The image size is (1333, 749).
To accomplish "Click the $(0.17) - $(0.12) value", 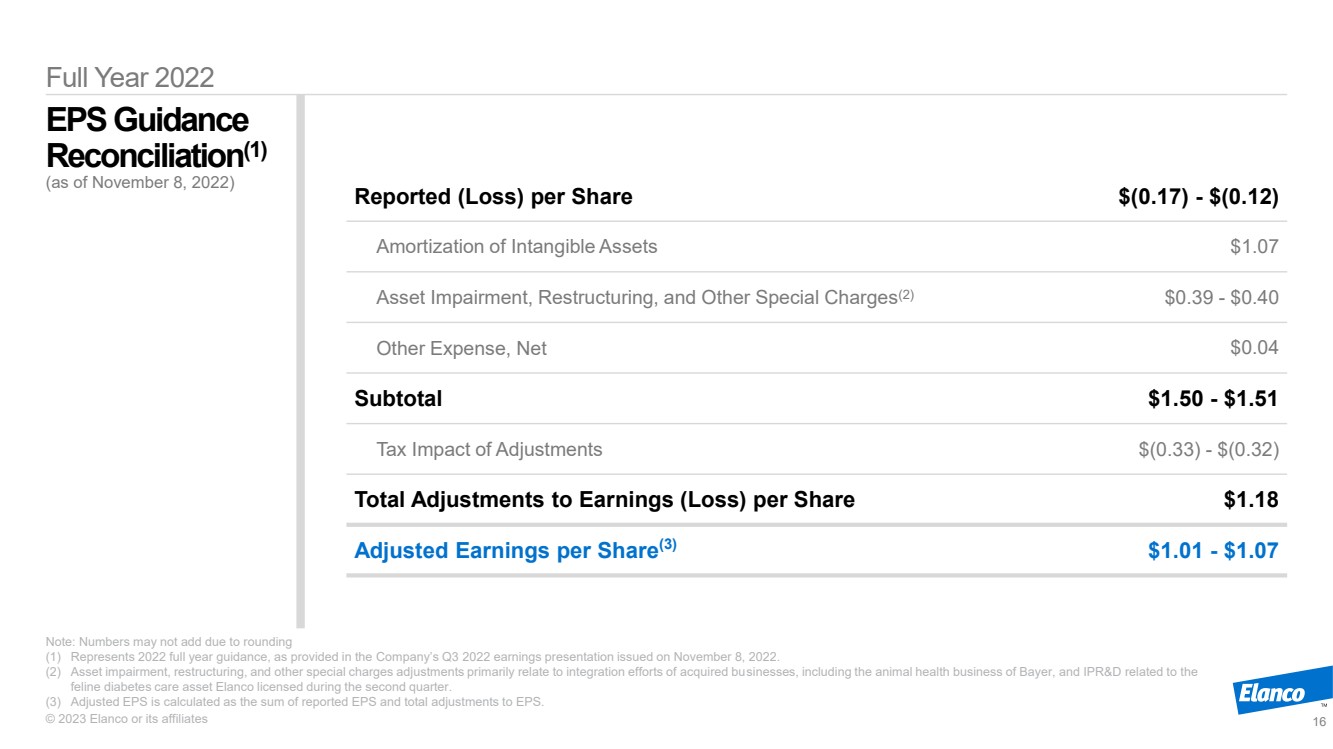I will coord(1198,197).
